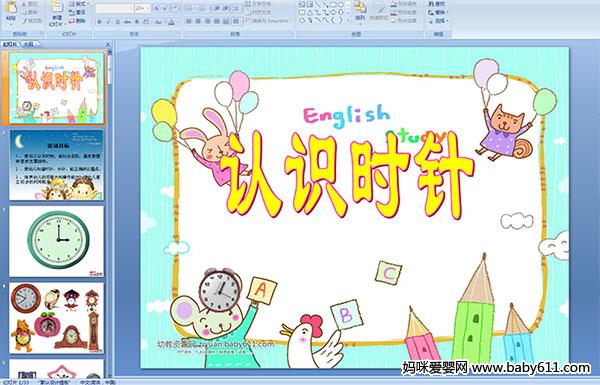Image resolution: width=600 pixels, height=385 pixels.
Task: Switch to the Slides tab in left pane
Action: 10,44
